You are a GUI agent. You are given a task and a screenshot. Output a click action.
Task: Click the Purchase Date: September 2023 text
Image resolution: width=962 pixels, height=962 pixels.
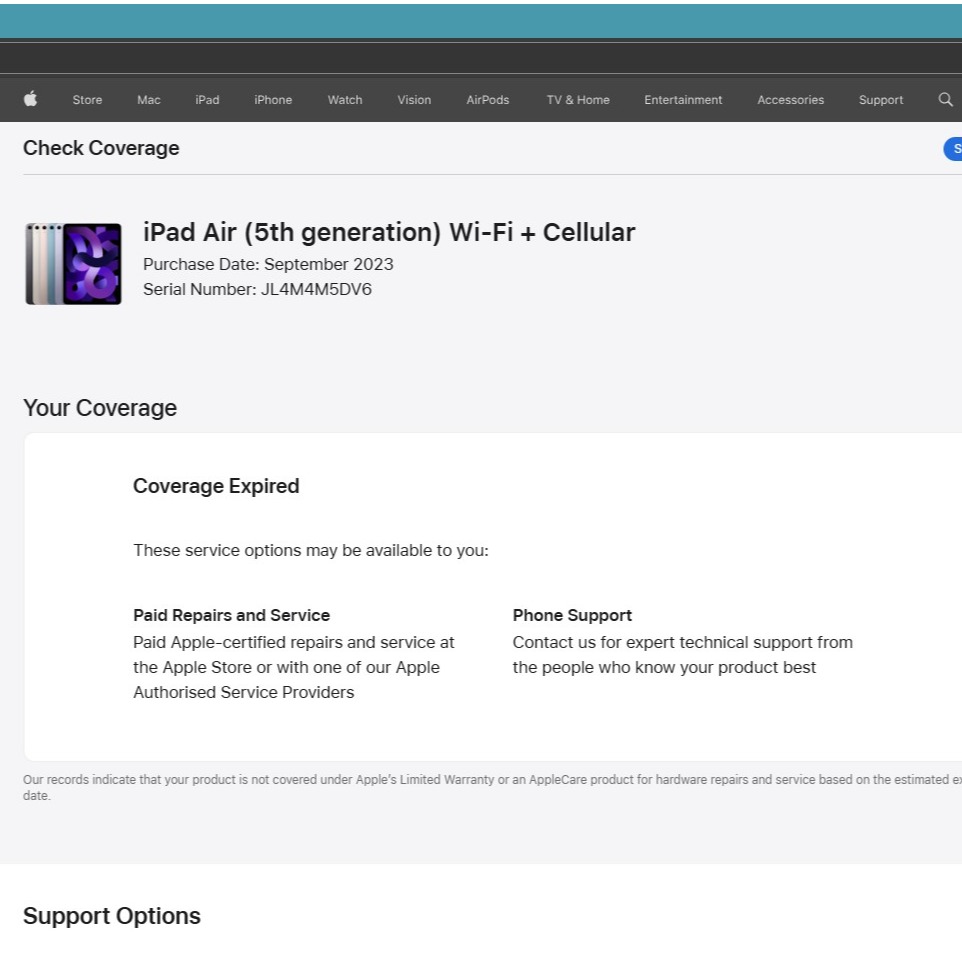[x=268, y=264]
